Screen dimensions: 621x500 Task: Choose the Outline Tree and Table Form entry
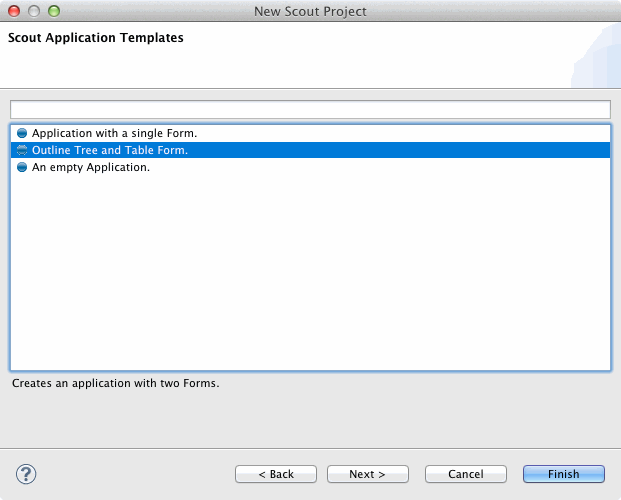pyautogui.click(x=110, y=150)
